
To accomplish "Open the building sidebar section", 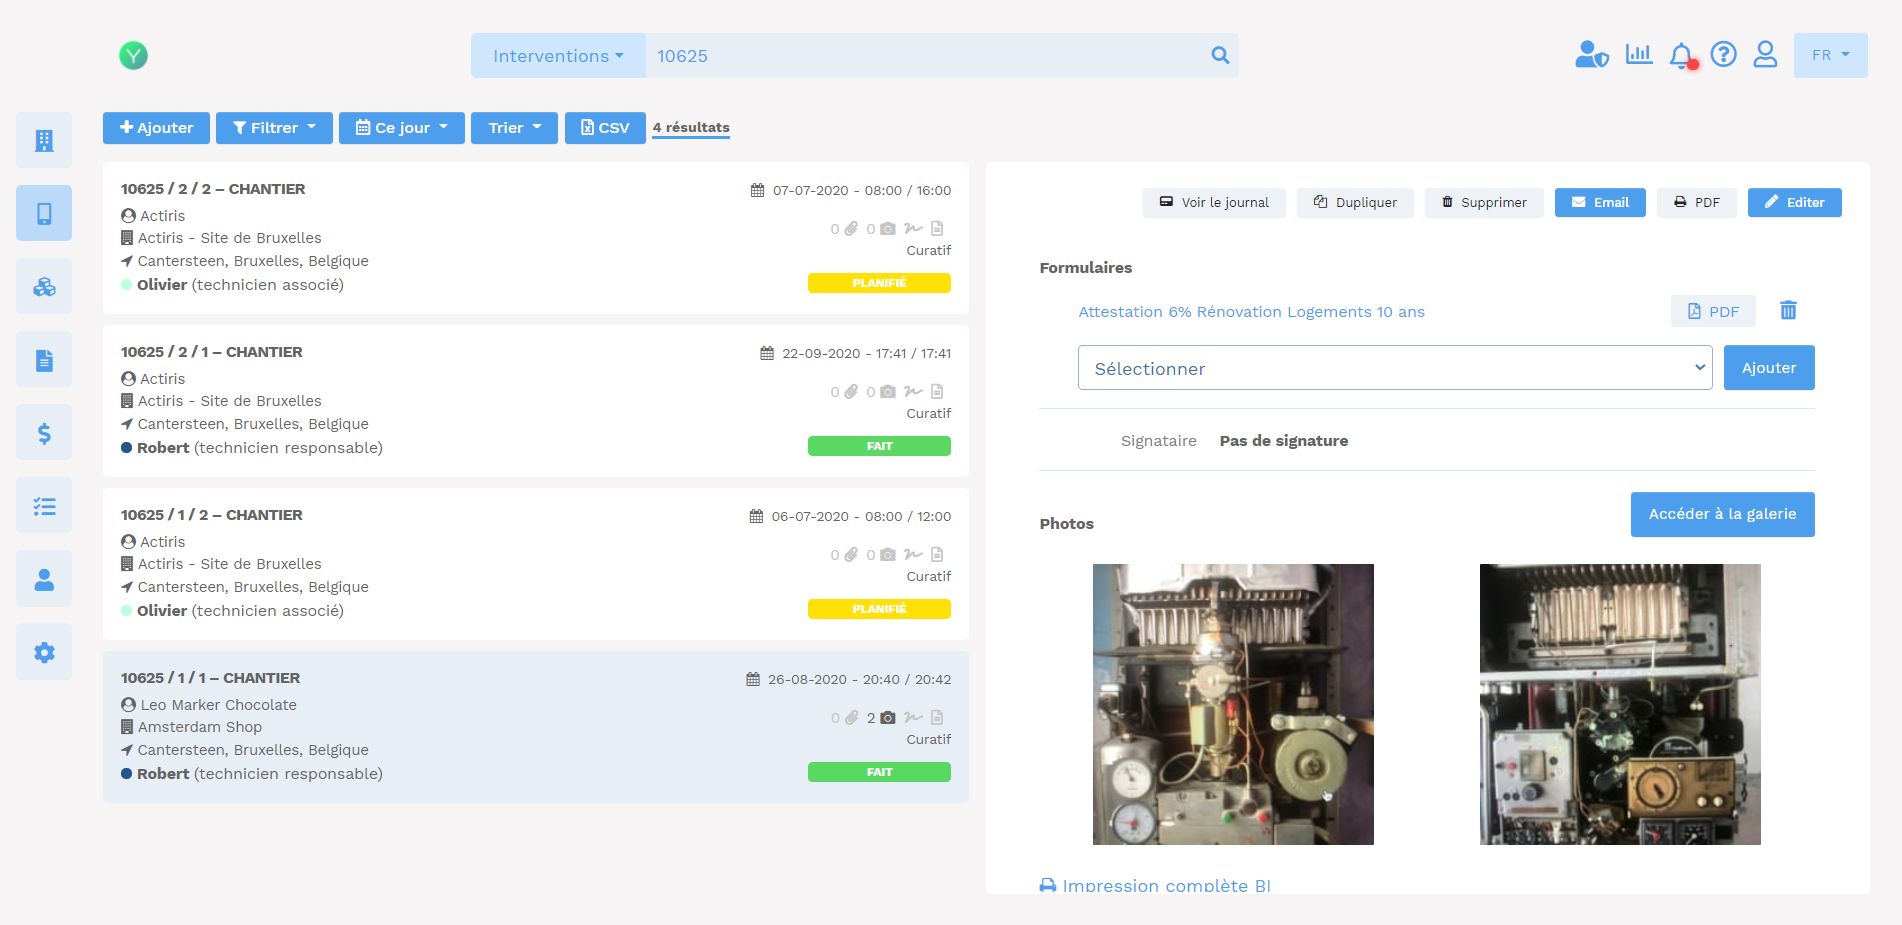I will pos(44,140).
